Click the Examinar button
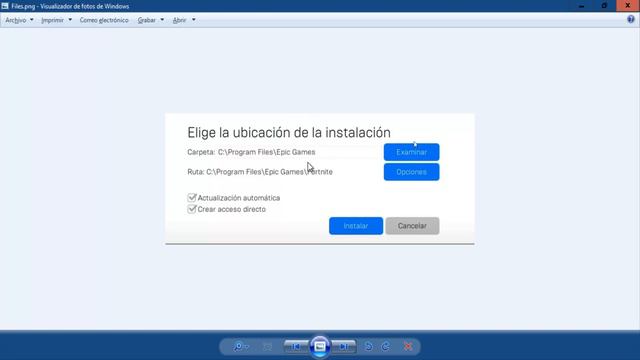This screenshot has height=360, width=640. [411, 152]
